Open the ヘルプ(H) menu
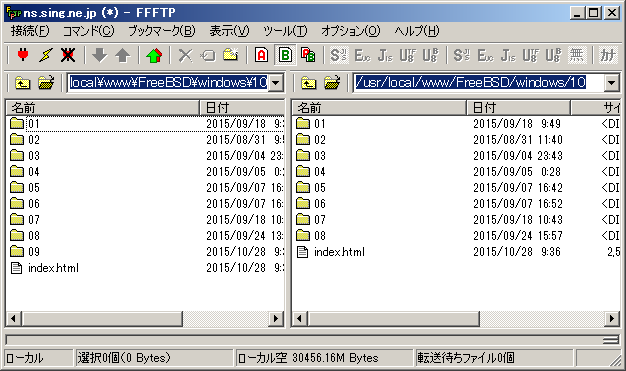 pos(417,31)
